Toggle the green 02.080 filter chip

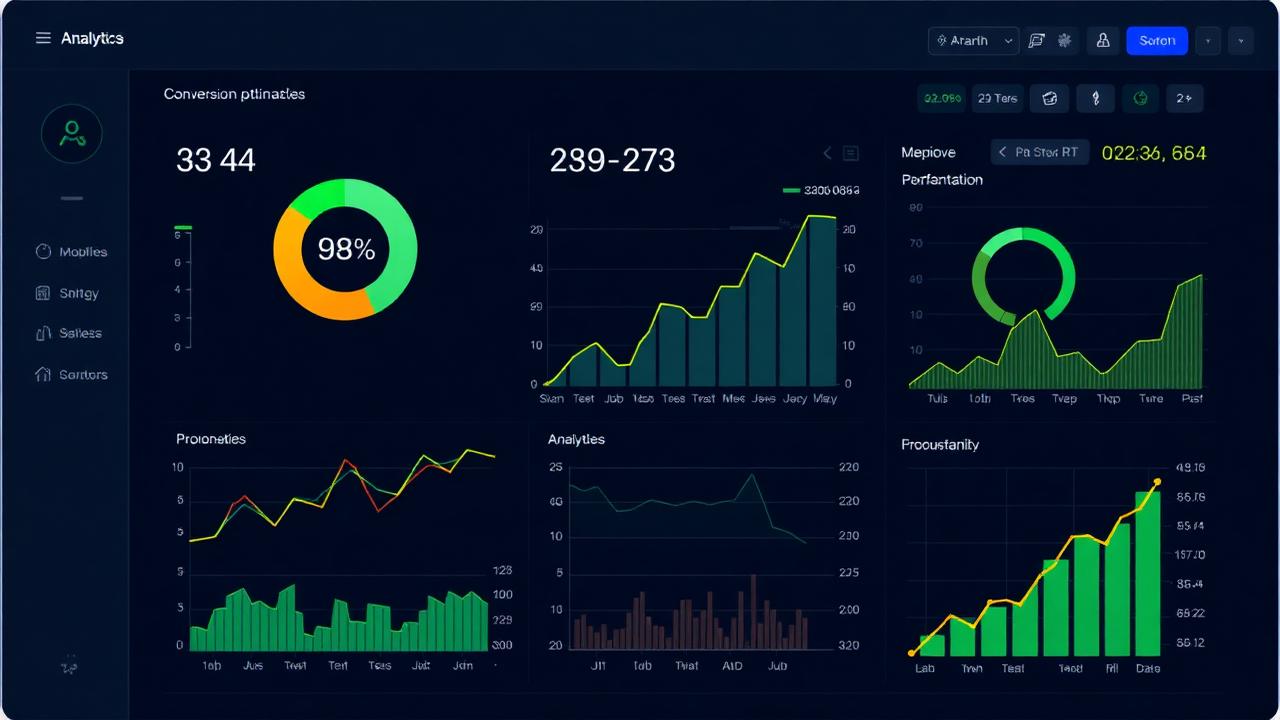point(942,98)
